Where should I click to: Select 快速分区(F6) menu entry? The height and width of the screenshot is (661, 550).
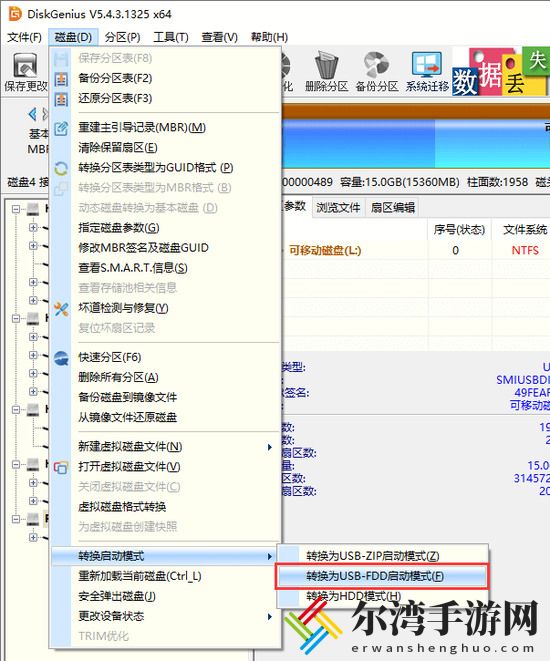(110, 357)
